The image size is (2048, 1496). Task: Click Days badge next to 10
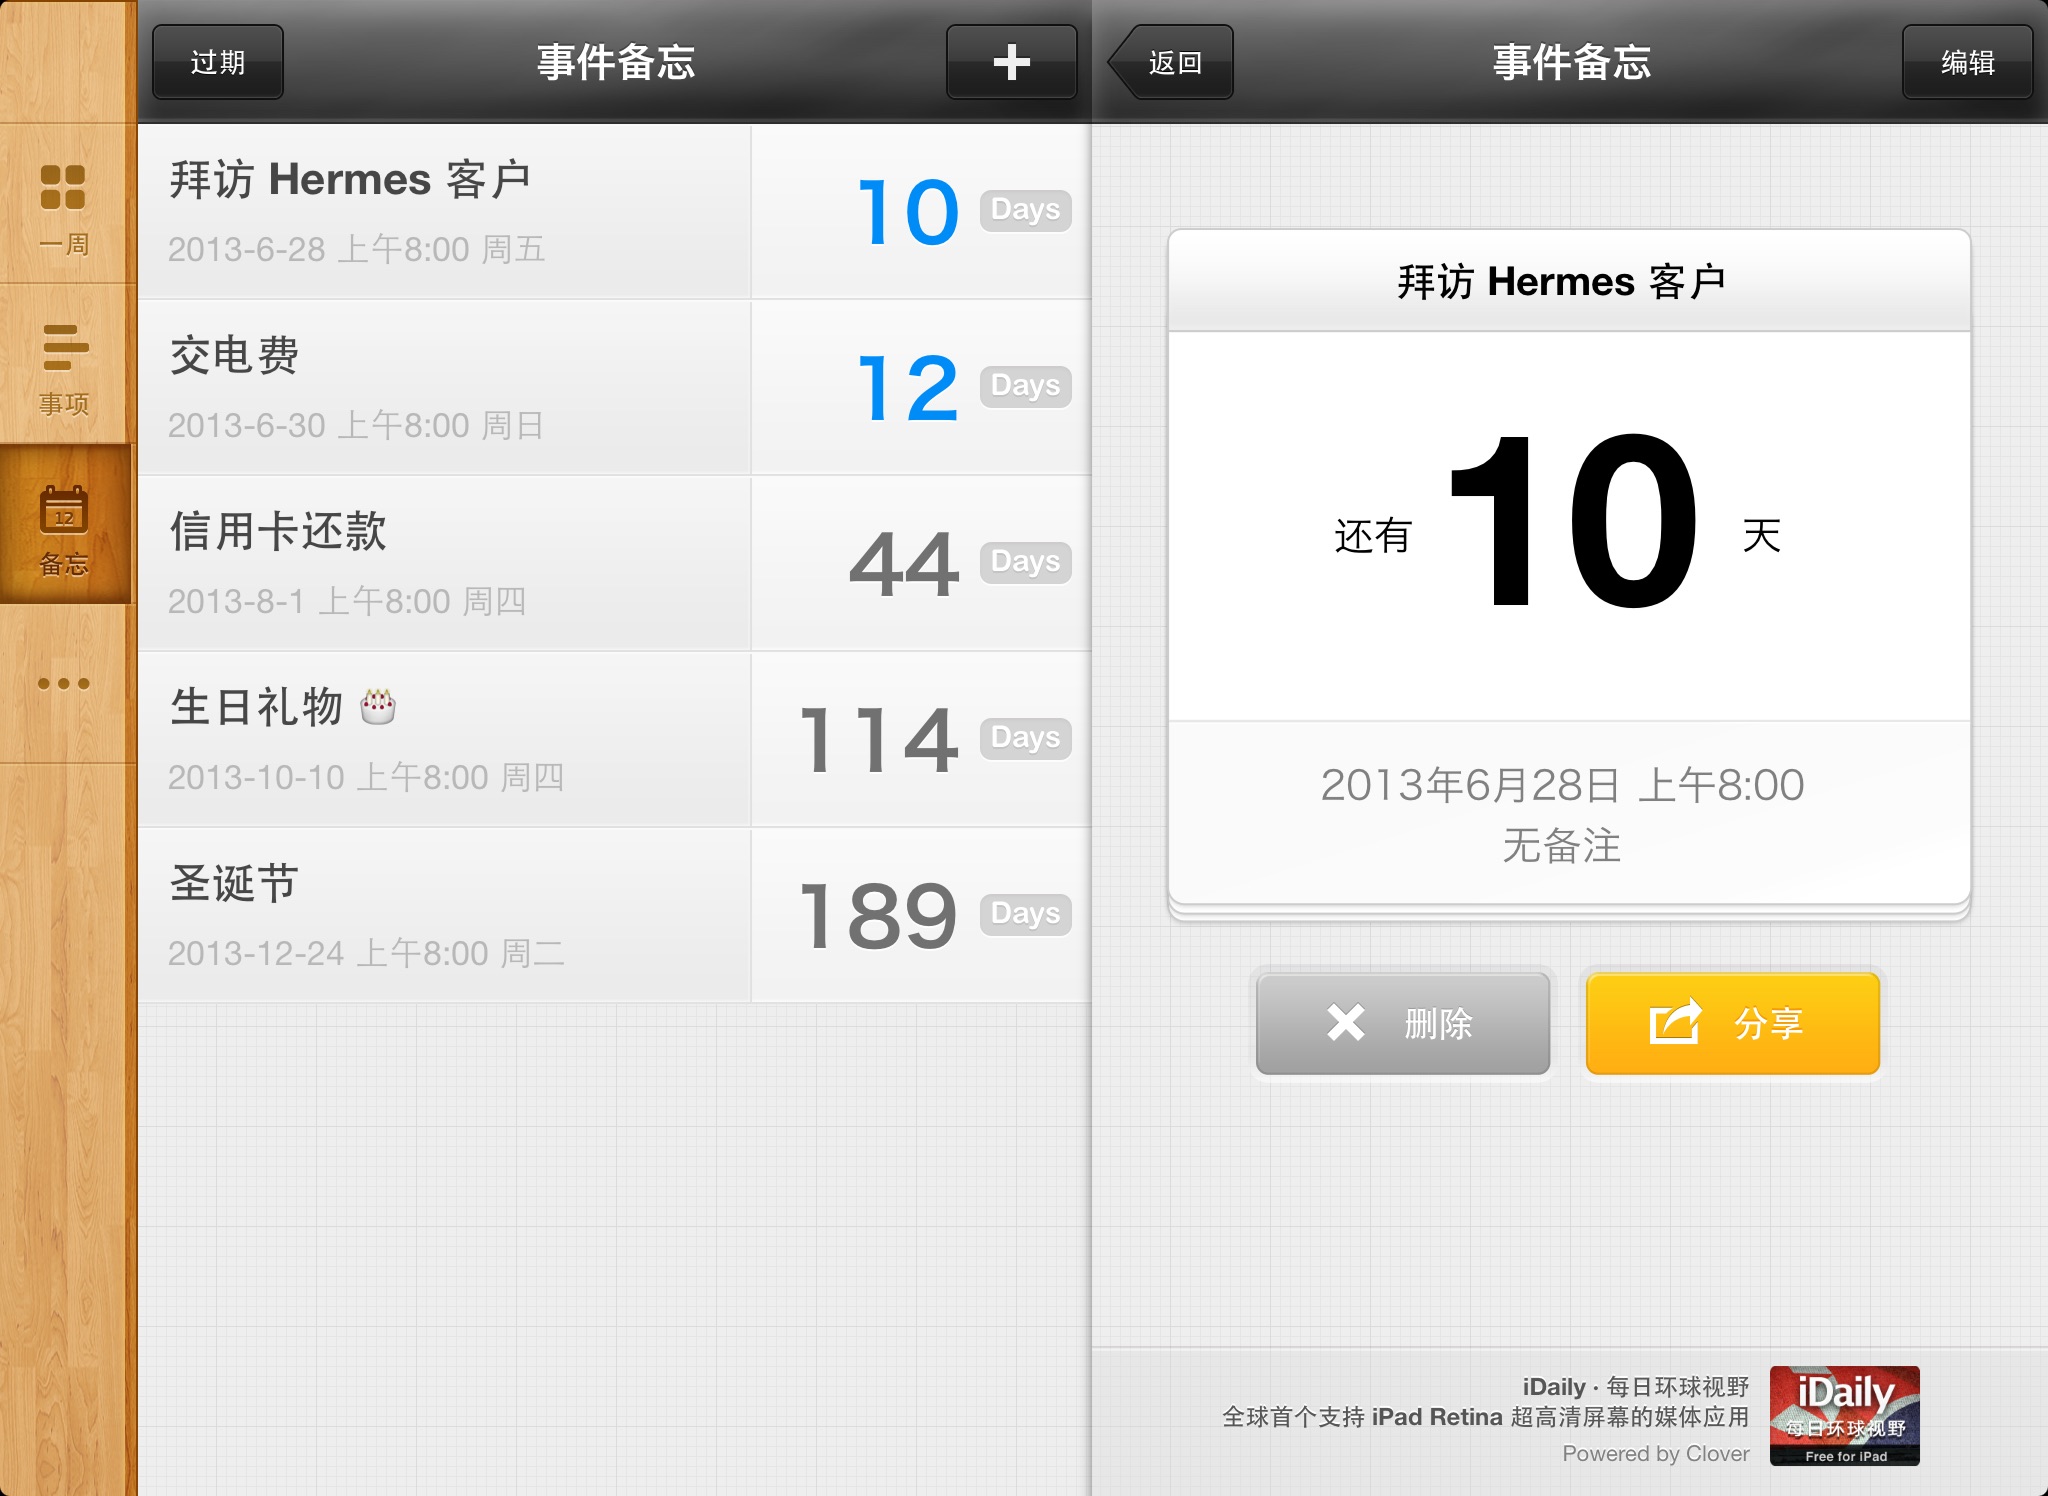[x=1026, y=210]
